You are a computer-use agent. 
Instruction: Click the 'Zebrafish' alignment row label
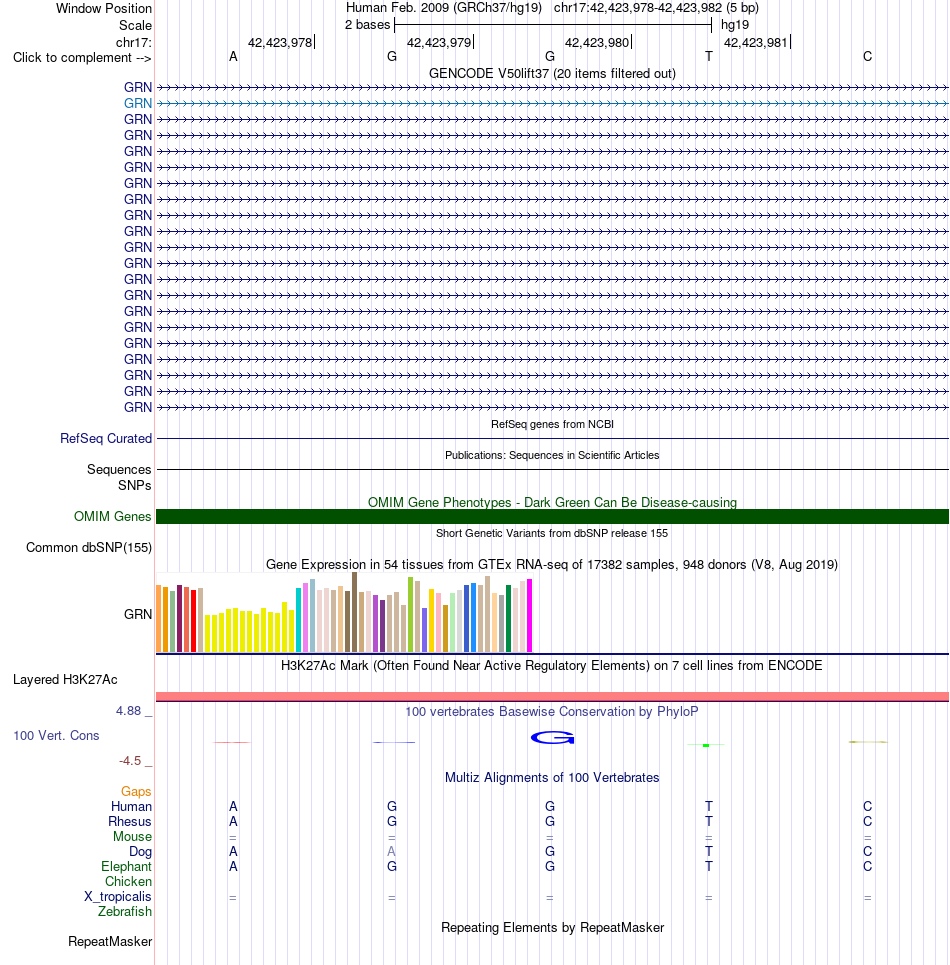[x=125, y=911]
